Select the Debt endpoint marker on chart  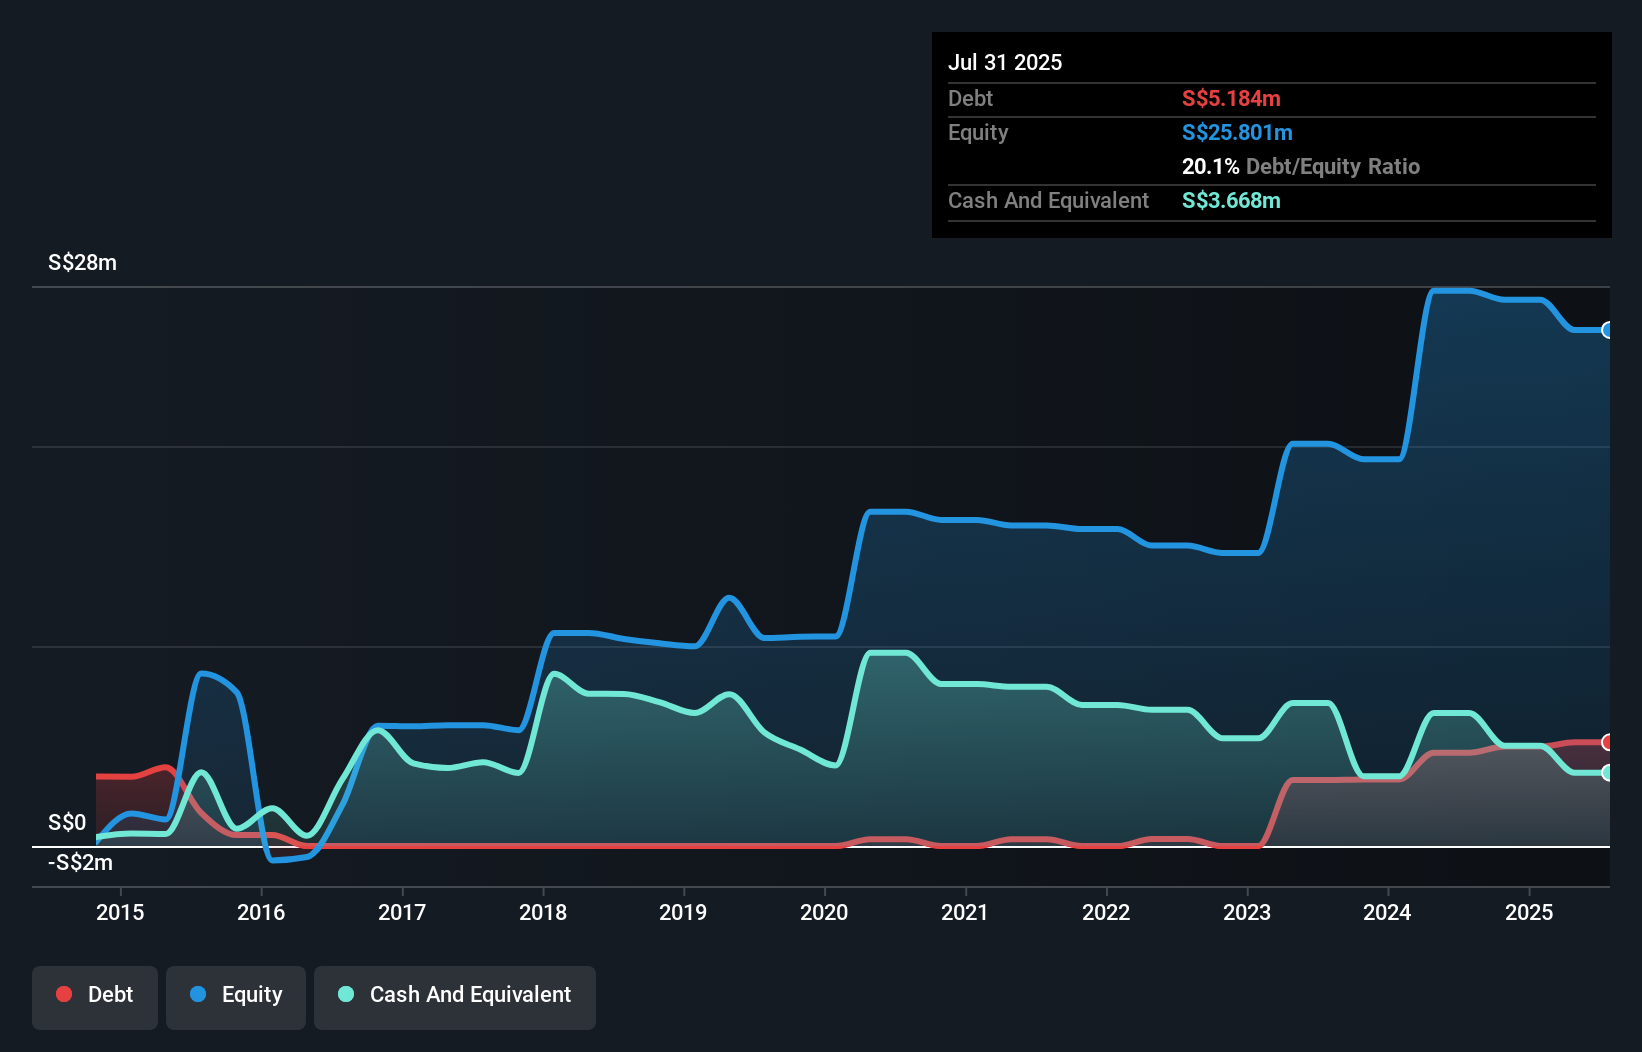coord(1607,742)
